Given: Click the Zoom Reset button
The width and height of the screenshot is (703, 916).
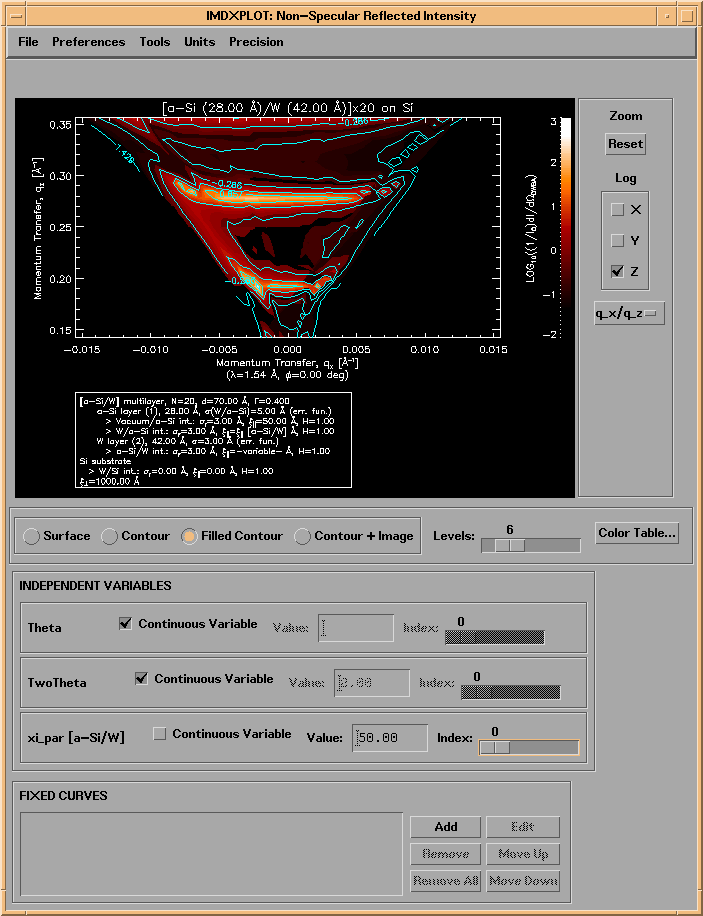Looking at the screenshot, I should 625,144.
